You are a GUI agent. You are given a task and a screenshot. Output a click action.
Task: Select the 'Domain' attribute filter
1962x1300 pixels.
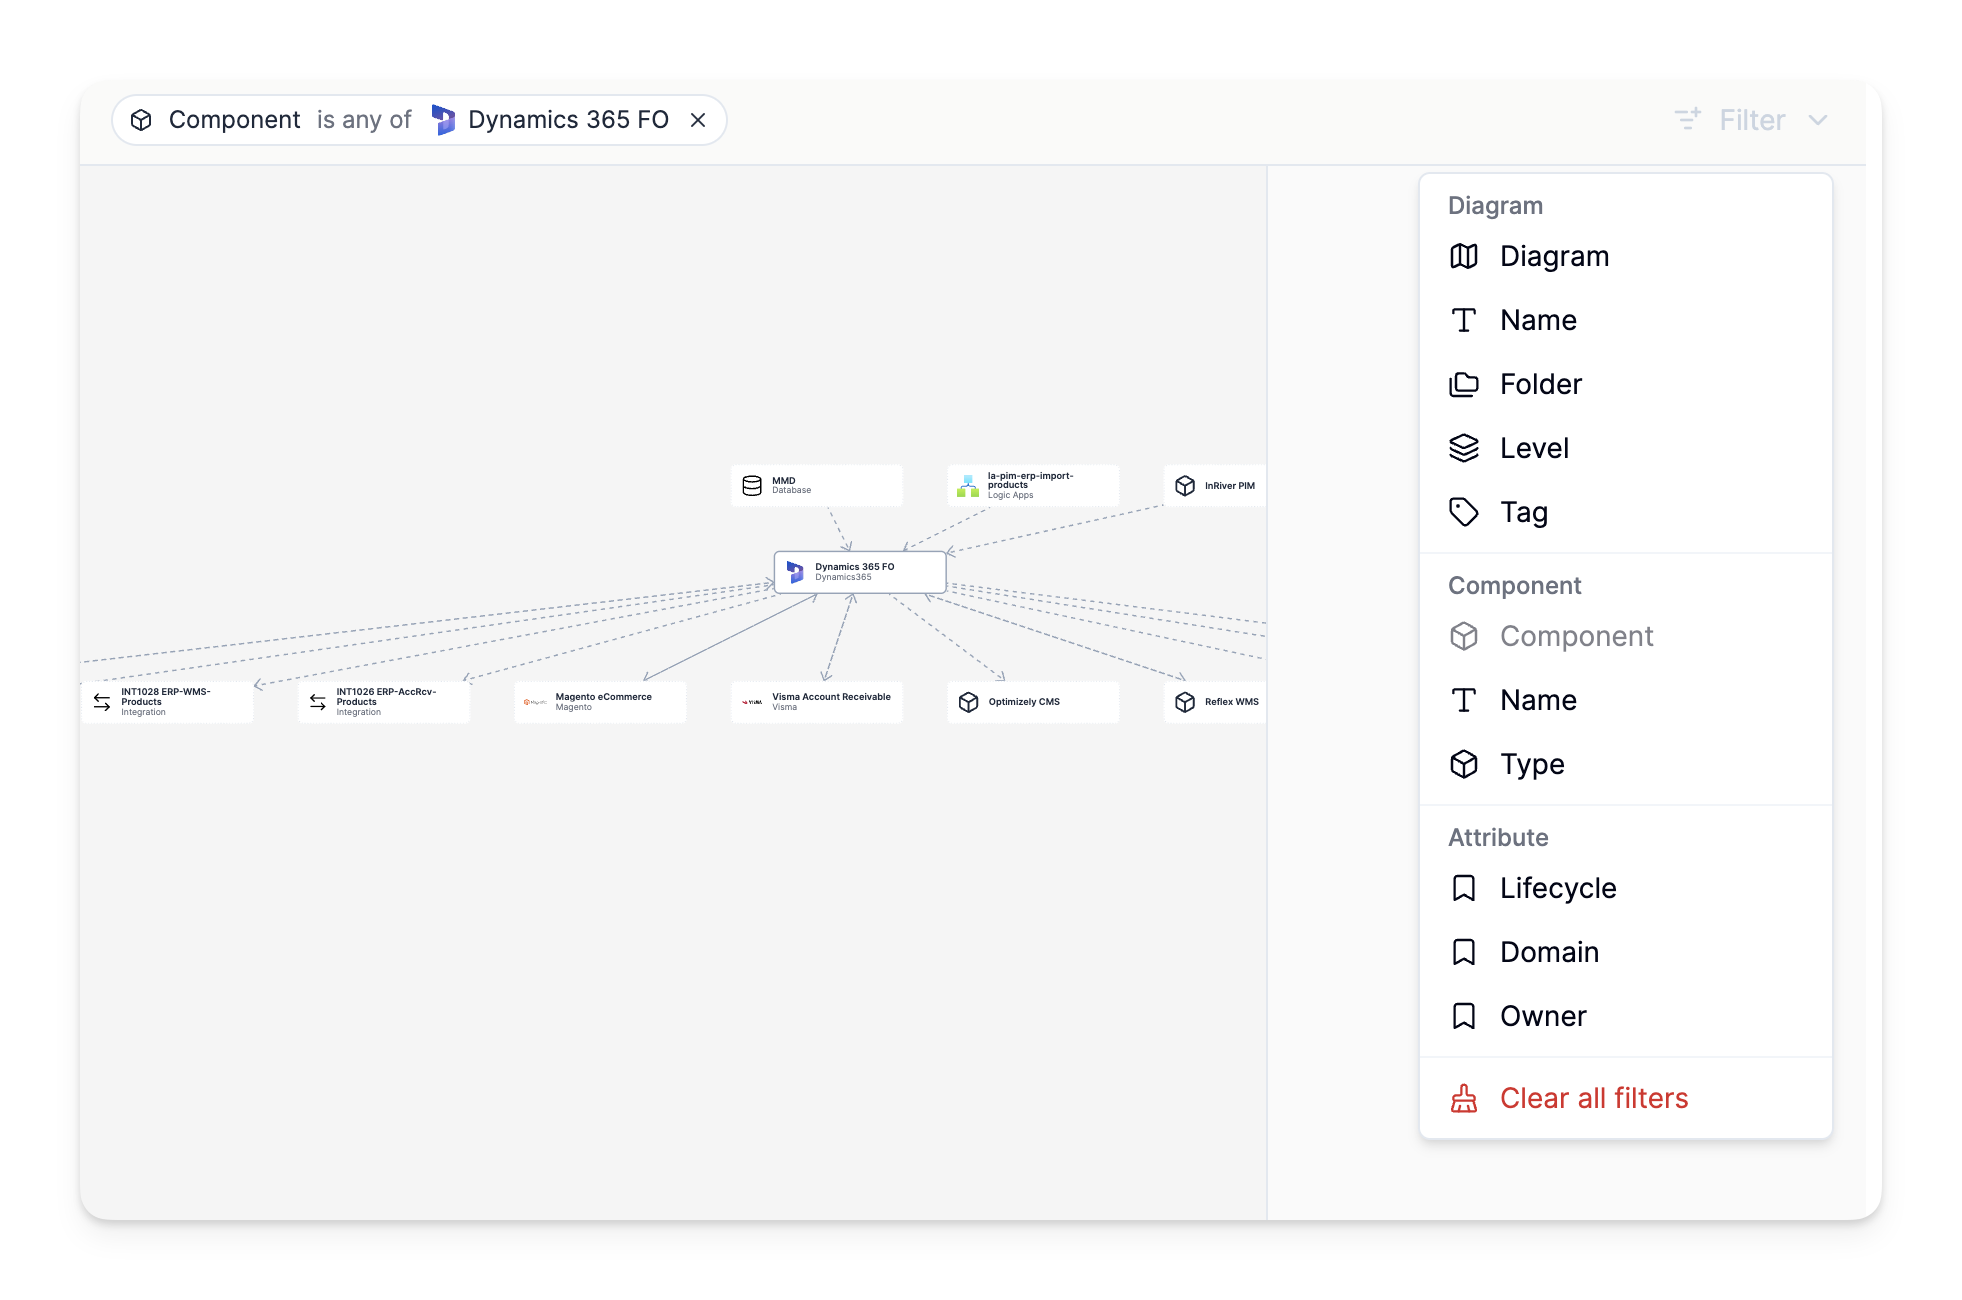click(x=1549, y=952)
